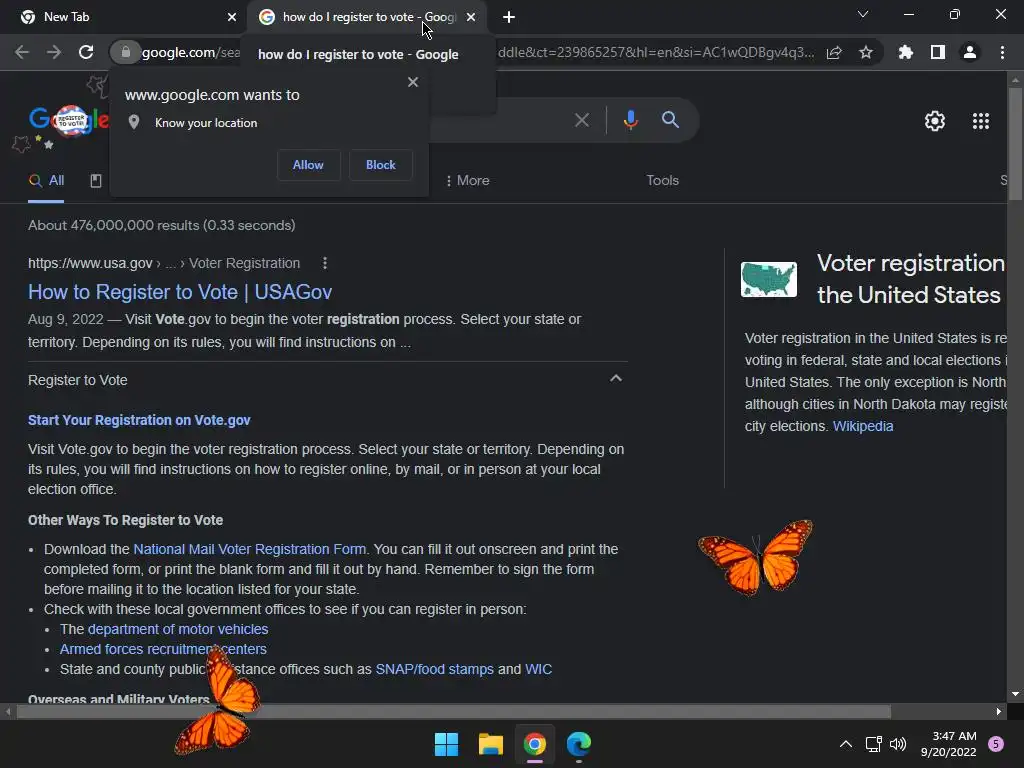1024x768 pixels.
Task: Dismiss the location permission popup
Action: [x=413, y=82]
